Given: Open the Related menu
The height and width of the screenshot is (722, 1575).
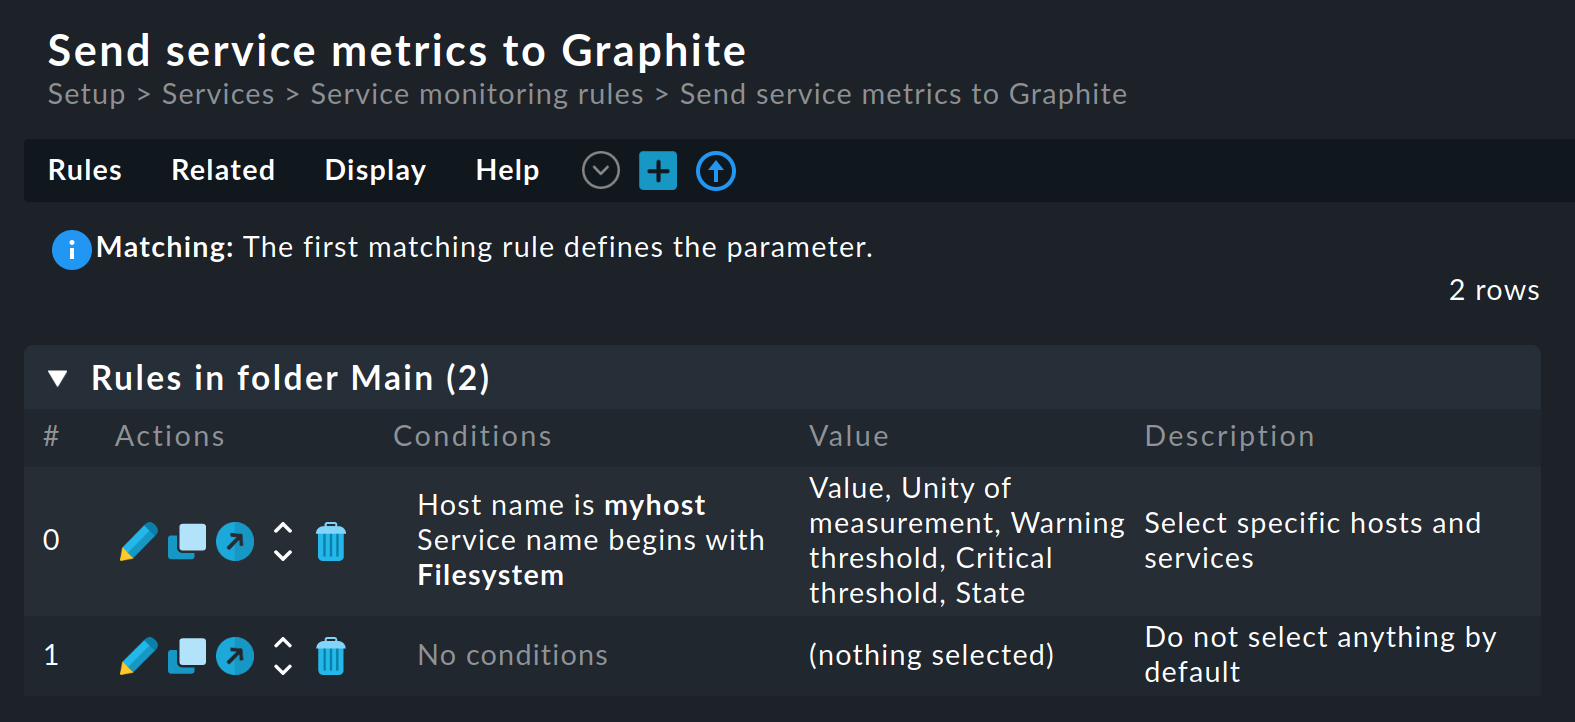Looking at the screenshot, I should [223, 170].
